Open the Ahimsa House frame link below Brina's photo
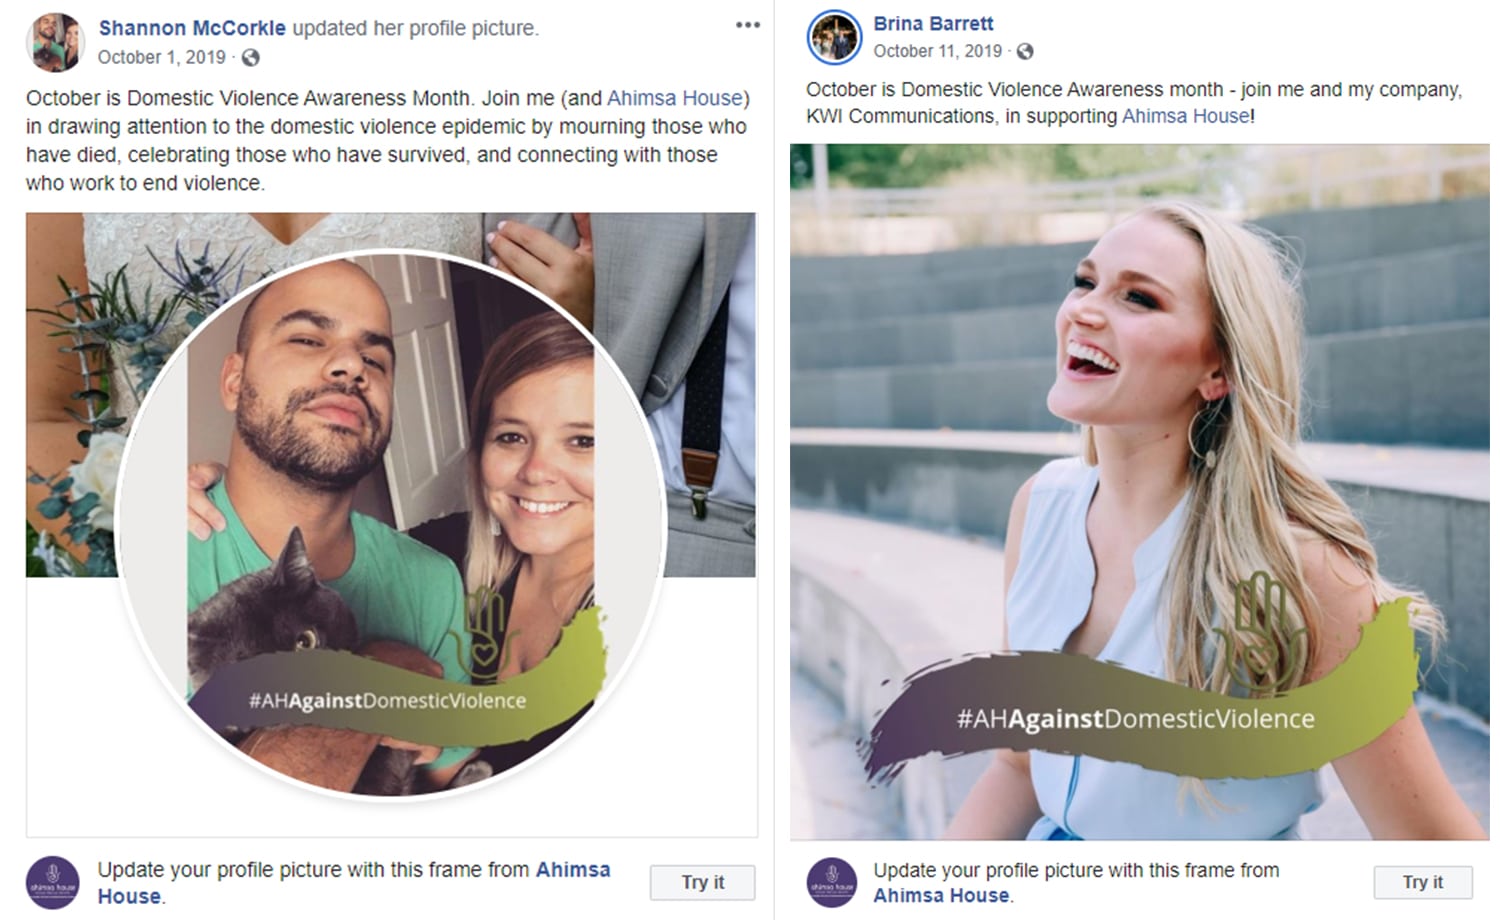The image size is (1500, 920). (940, 896)
